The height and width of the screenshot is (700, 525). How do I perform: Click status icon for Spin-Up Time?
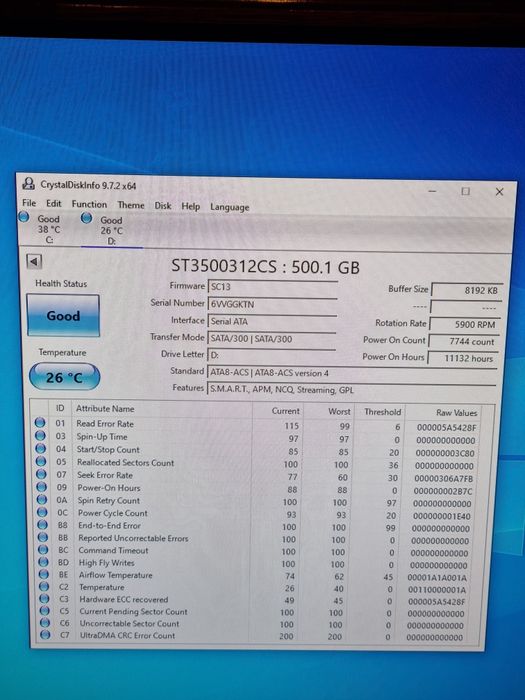pos(40,435)
